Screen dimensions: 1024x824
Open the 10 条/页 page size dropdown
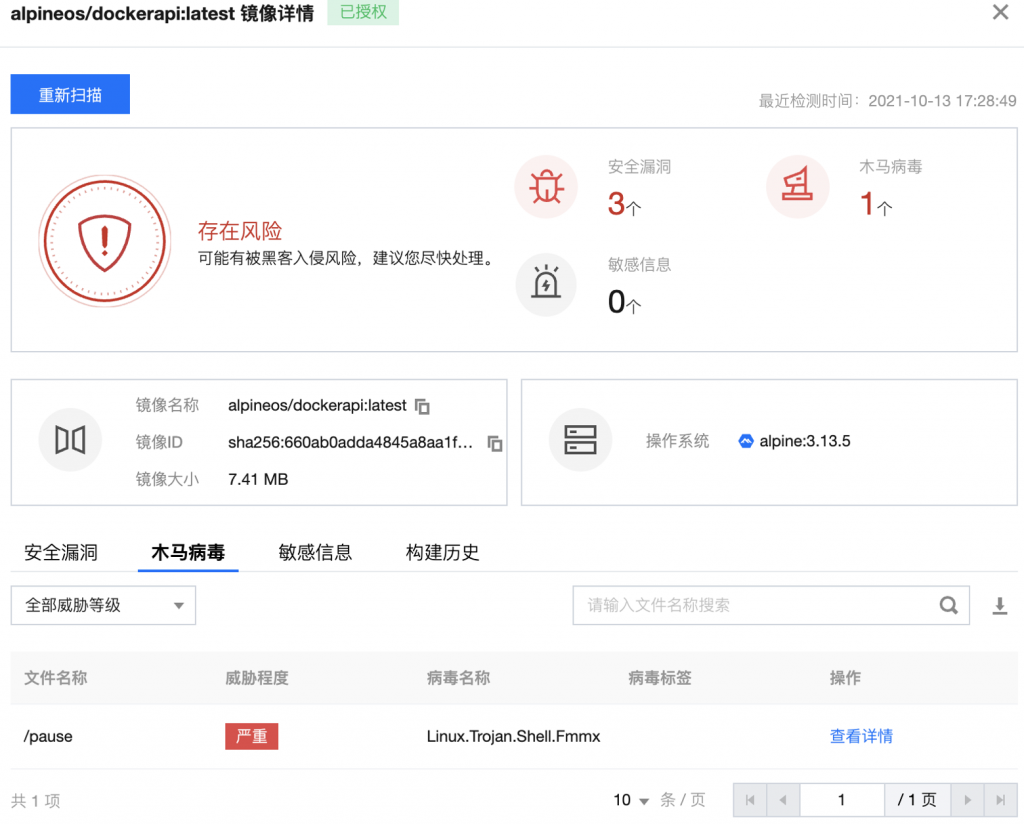(x=632, y=800)
